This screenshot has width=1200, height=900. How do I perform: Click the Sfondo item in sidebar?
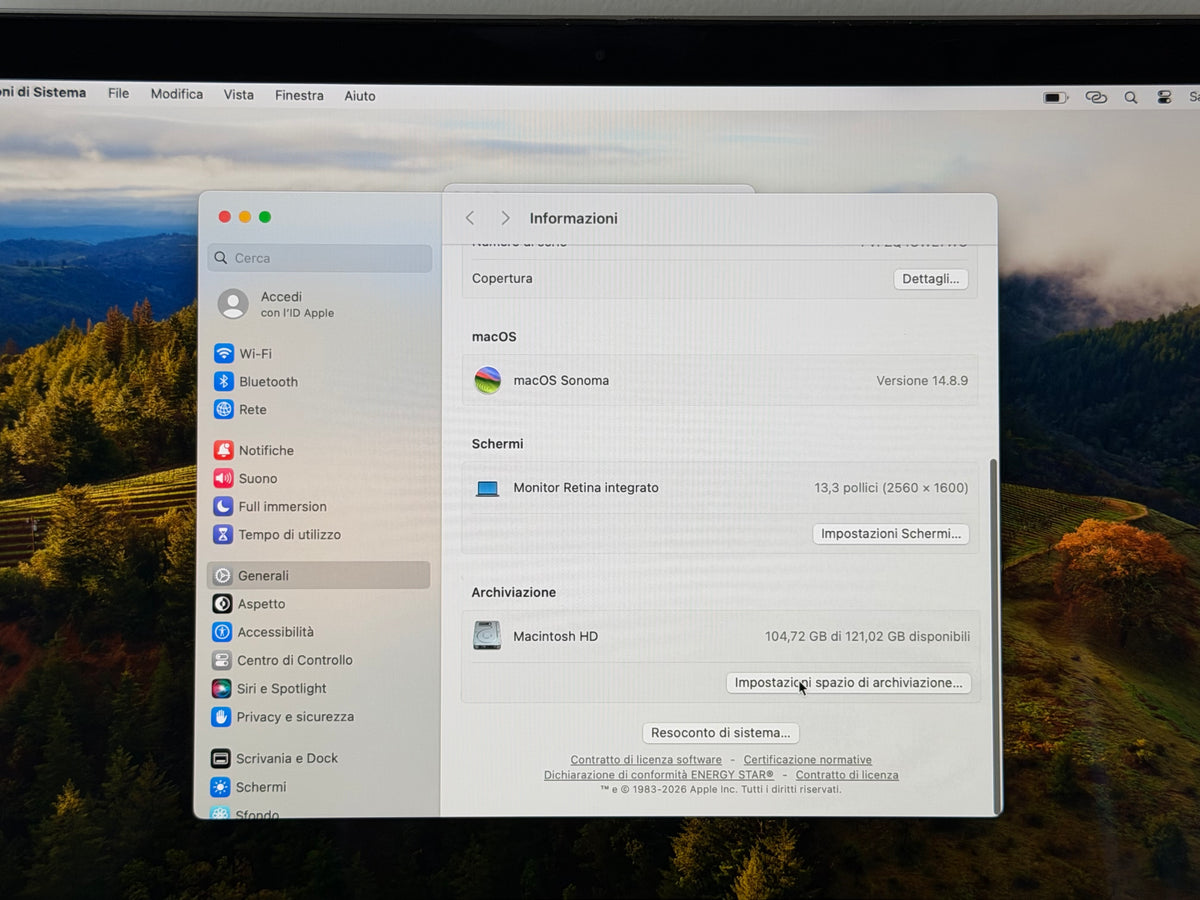257,814
